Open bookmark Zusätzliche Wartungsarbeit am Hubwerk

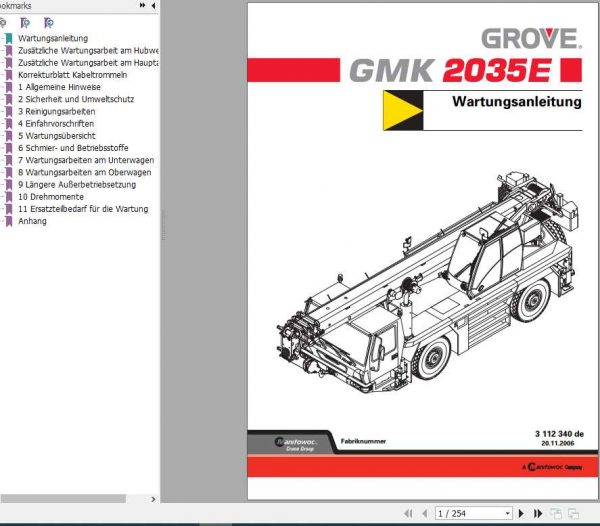coord(88,50)
